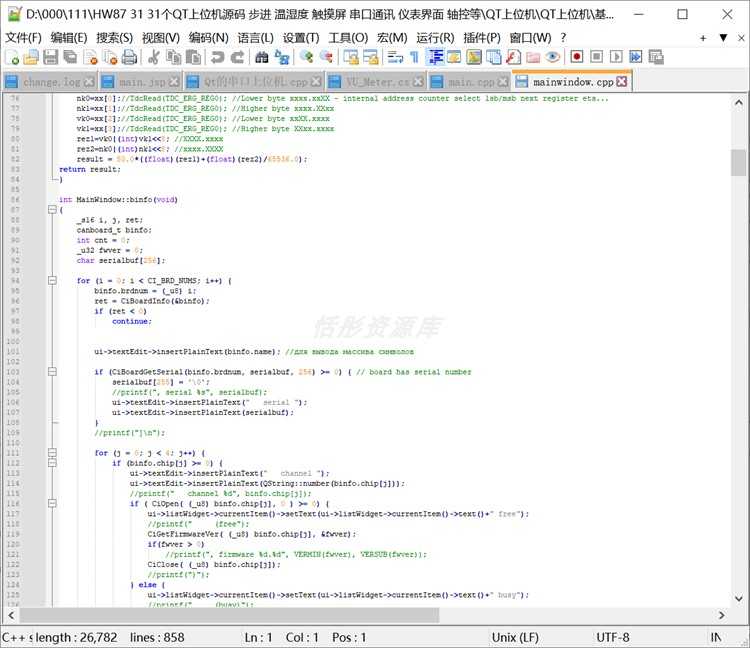Run the macro multiple times icon
The height and width of the screenshot is (648, 750).
pos(636,57)
